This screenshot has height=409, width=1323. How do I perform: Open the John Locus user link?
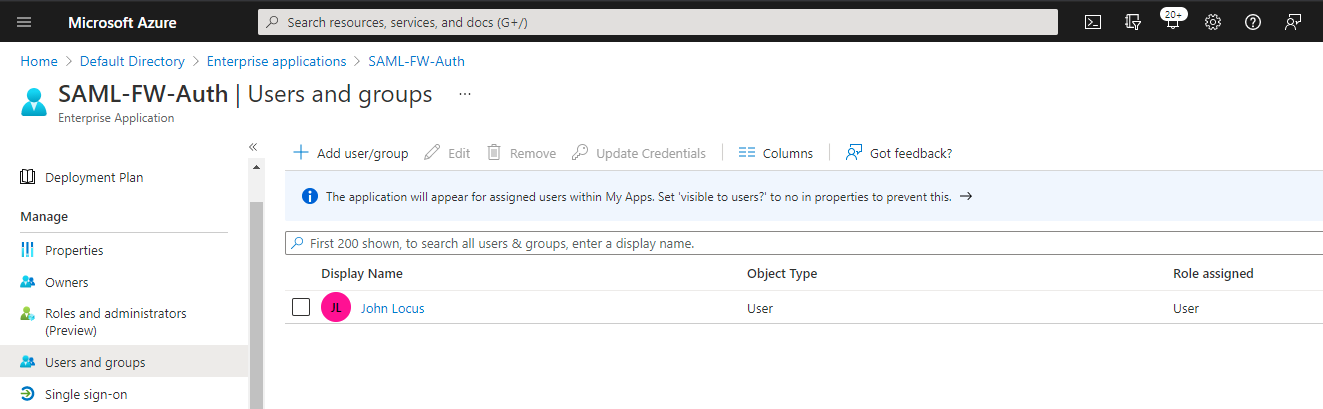[x=392, y=308]
